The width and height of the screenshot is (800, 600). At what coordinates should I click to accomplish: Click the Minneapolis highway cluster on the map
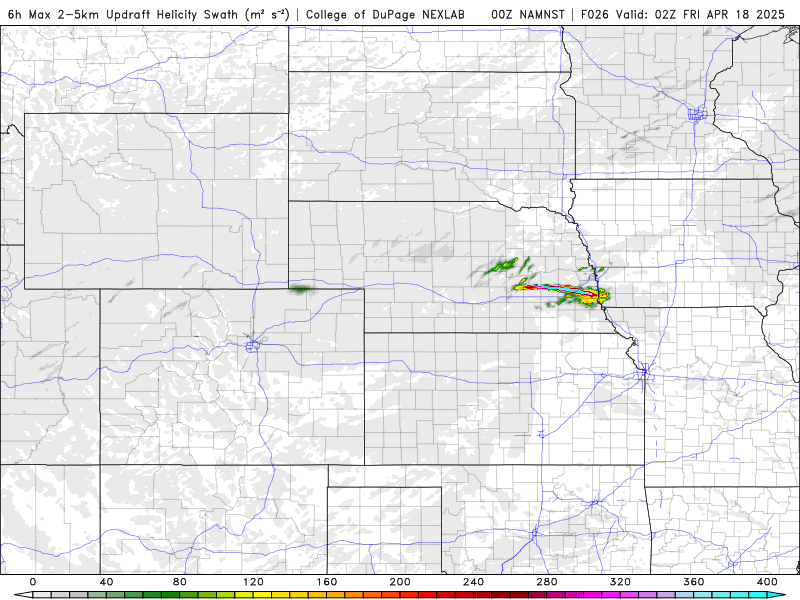[x=697, y=113]
